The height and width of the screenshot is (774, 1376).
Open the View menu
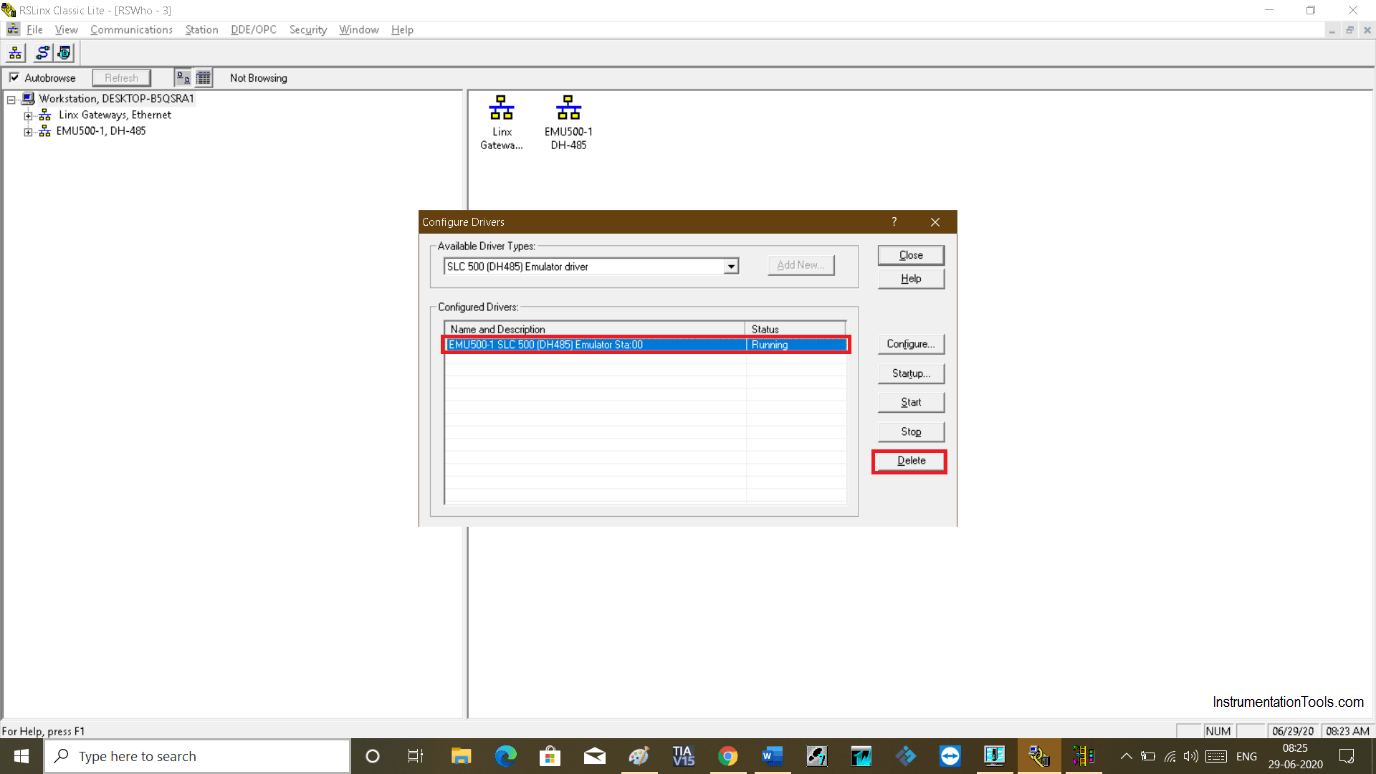66,30
